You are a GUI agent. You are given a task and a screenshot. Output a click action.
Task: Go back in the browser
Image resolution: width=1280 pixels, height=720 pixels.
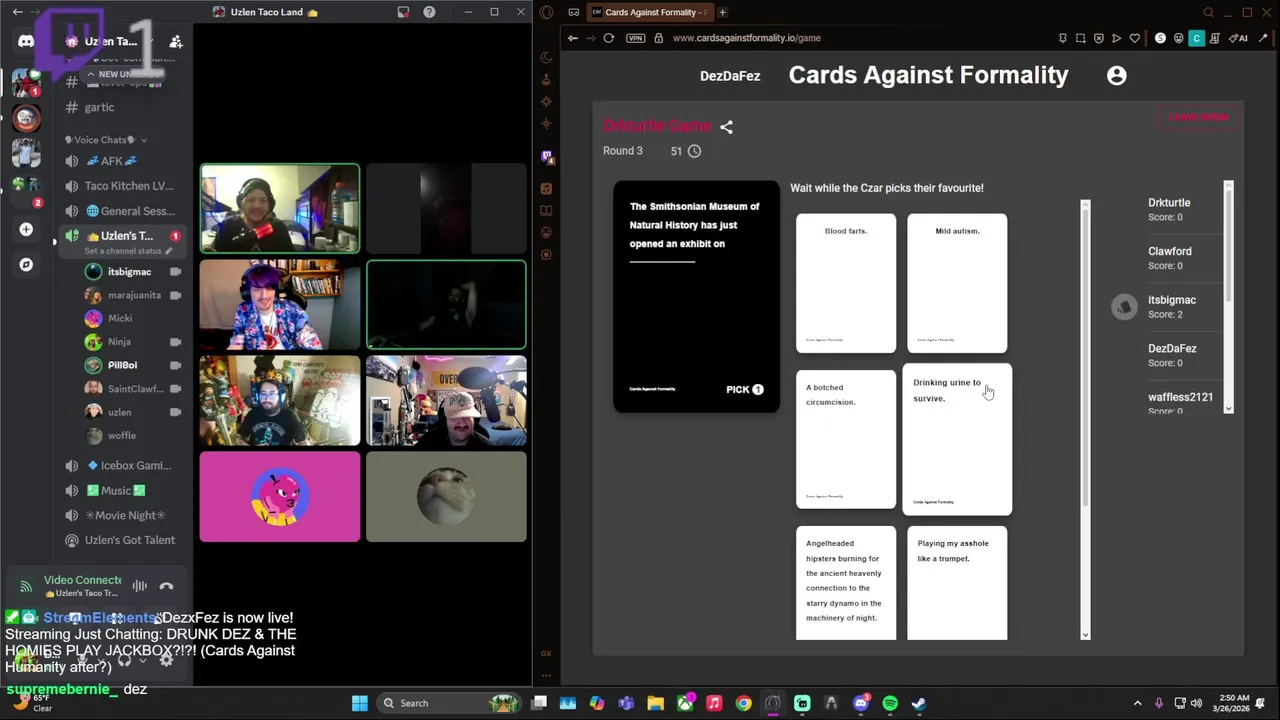572,38
